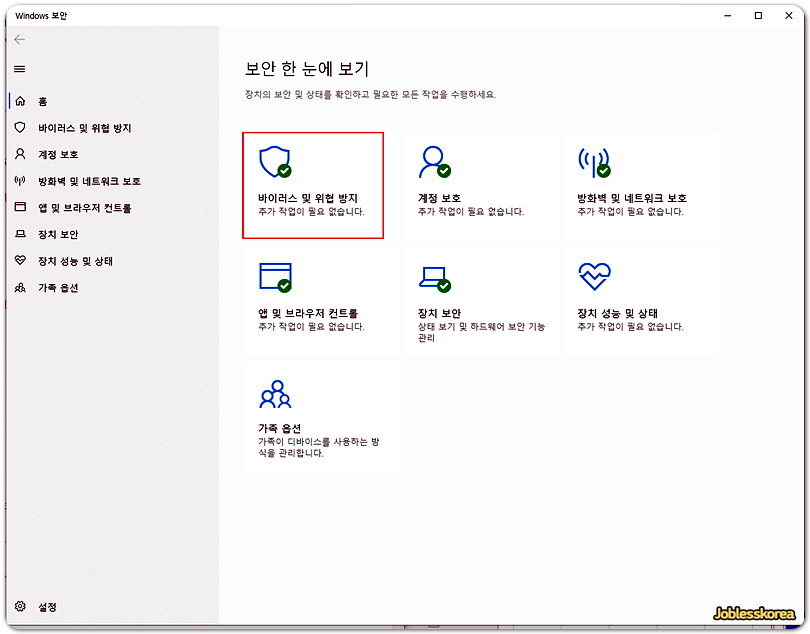The width and height of the screenshot is (810, 634).
Task: Click the 상태 보기 및 하드웨어 보안 기능 관리 text
Action: point(481,332)
